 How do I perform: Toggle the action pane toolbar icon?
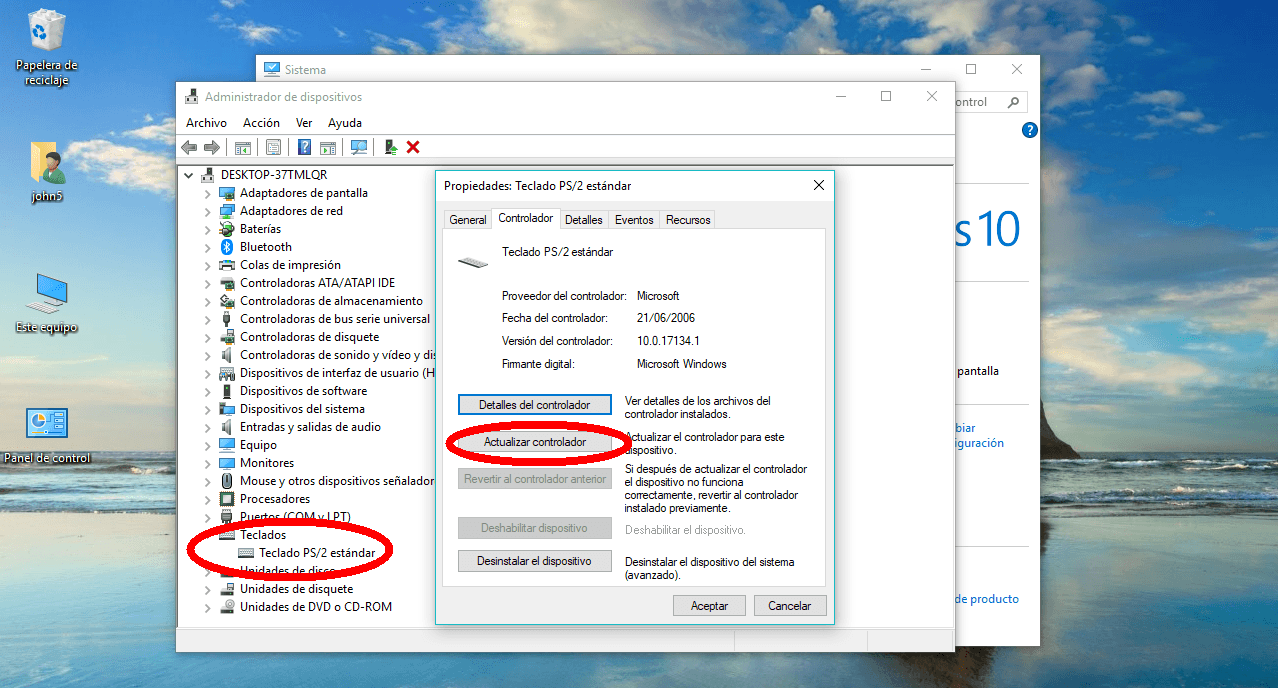point(328,147)
